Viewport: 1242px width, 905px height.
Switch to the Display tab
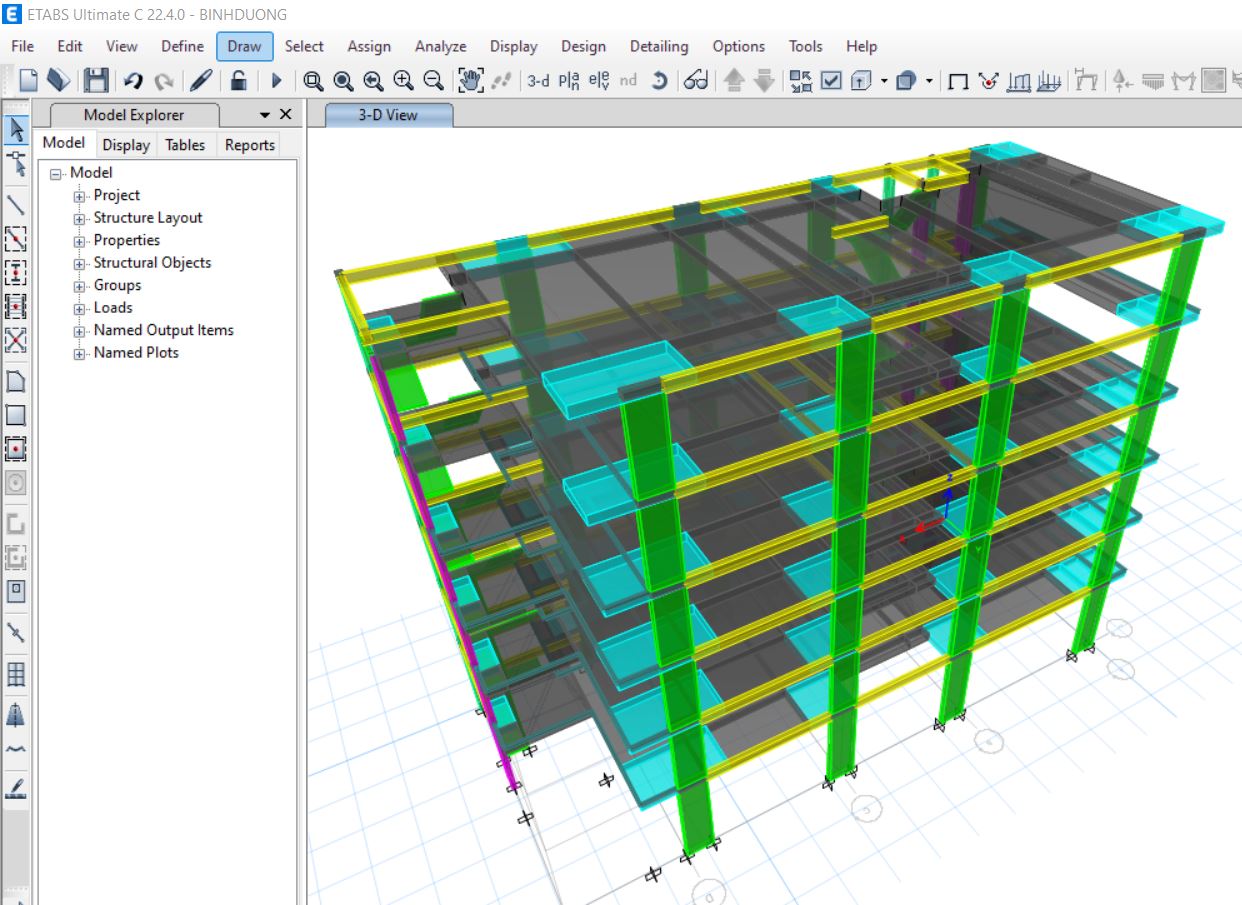click(126, 145)
